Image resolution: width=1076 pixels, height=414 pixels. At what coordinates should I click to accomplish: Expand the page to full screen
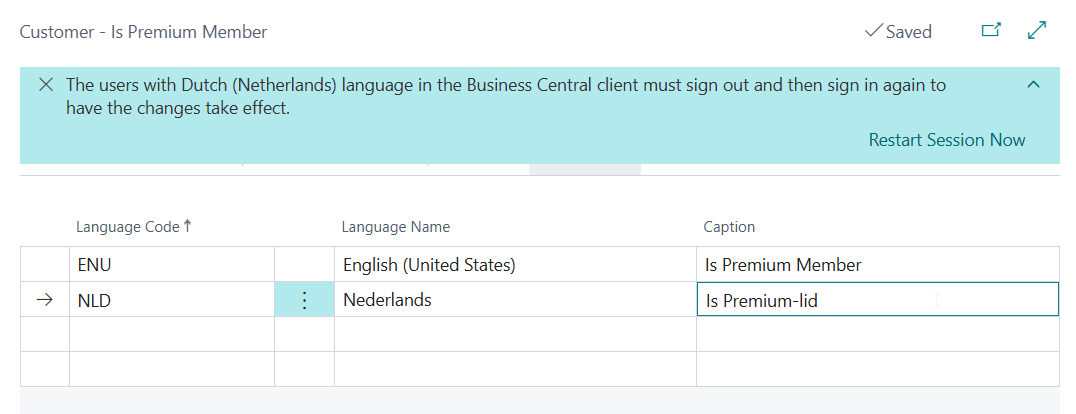(x=1037, y=31)
